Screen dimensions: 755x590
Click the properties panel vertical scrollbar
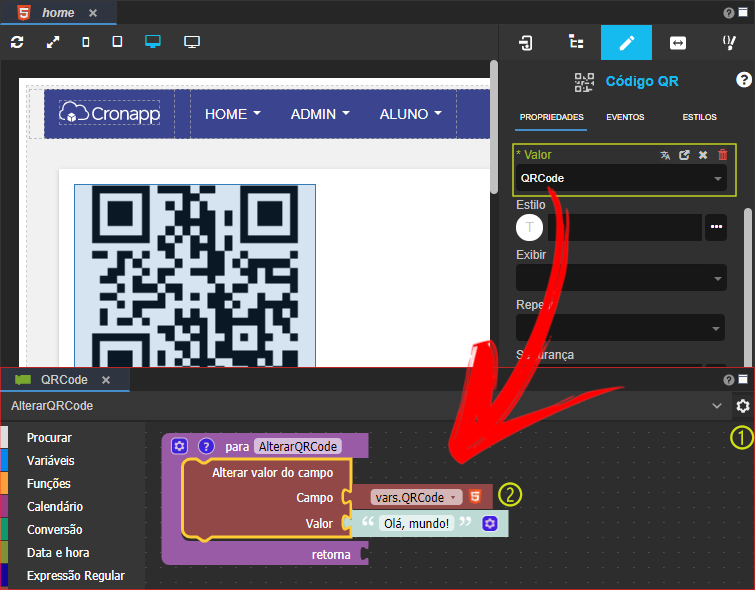click(x=747, y=287)
